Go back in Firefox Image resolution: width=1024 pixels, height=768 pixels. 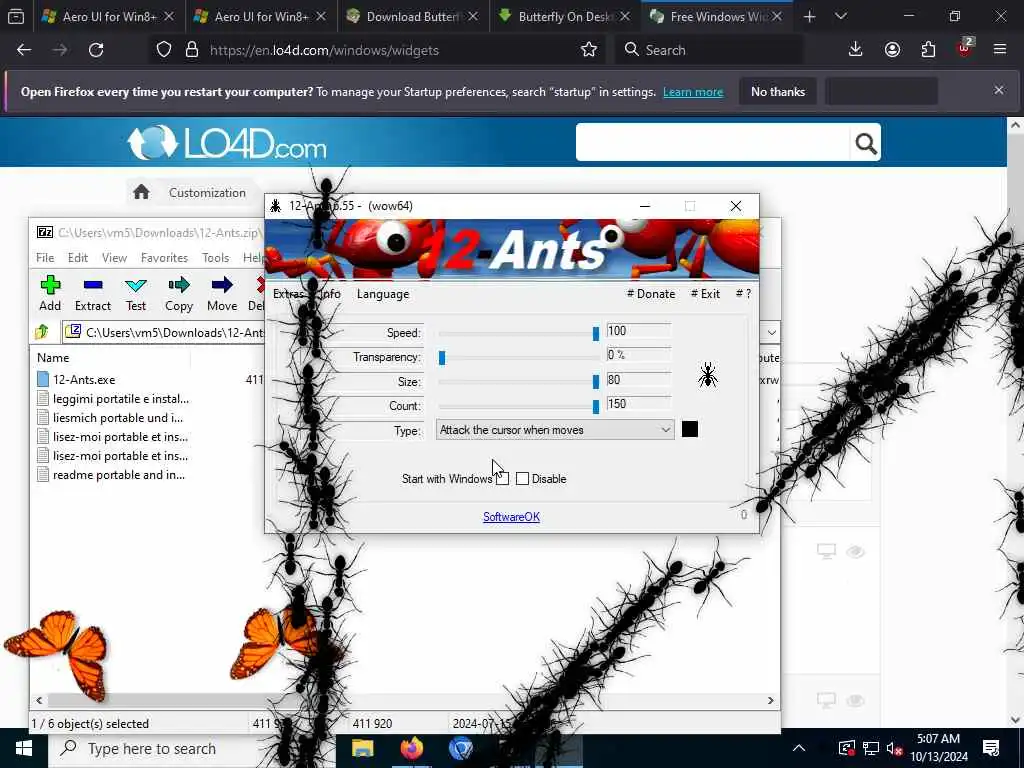click(x=24, y=50)
